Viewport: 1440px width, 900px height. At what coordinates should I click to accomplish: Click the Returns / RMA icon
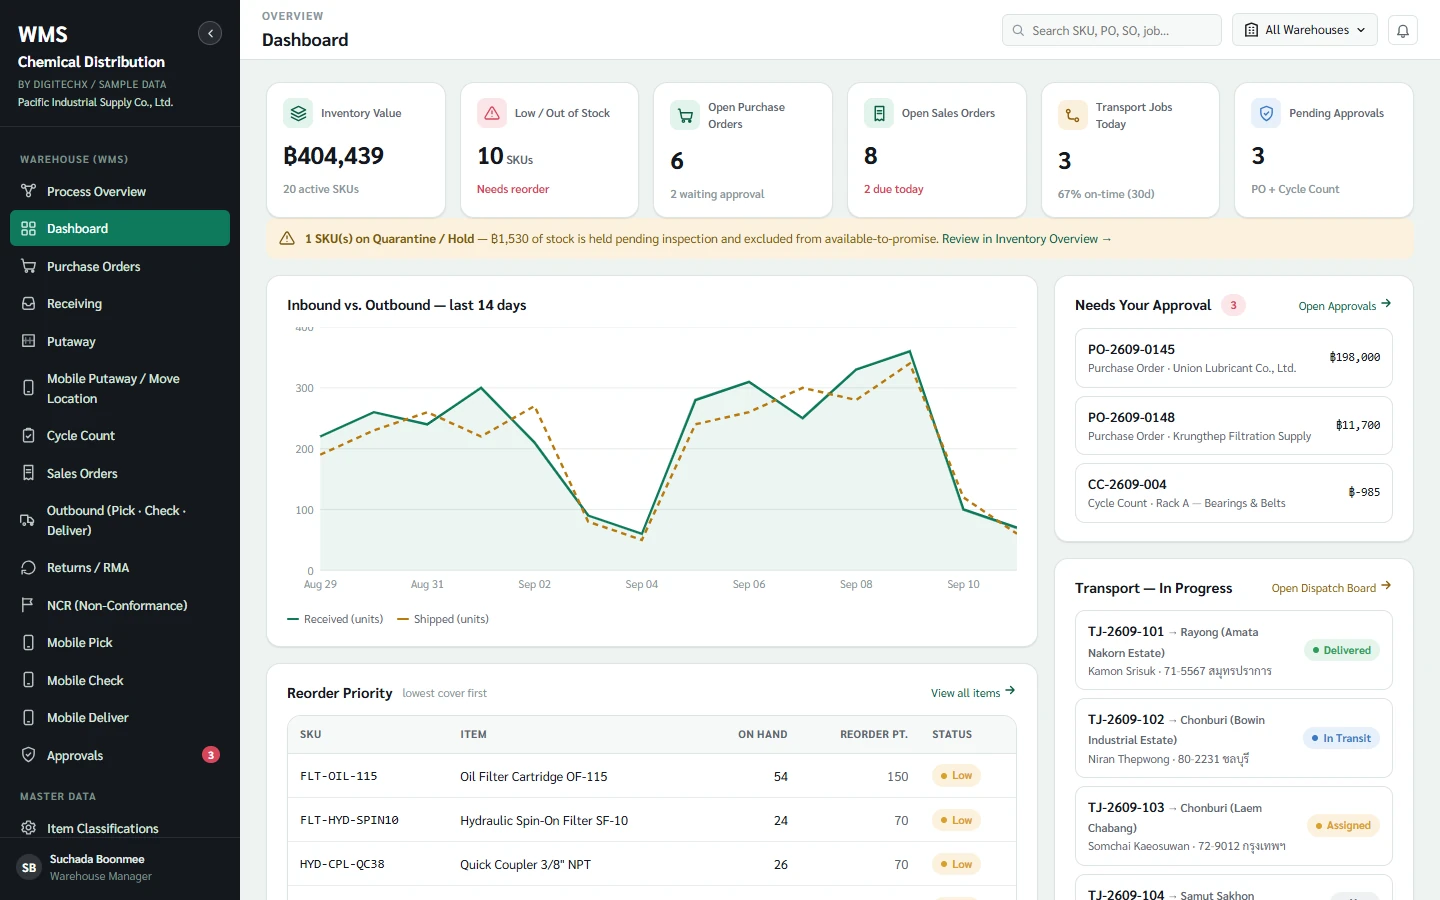(x=28, y=567)
